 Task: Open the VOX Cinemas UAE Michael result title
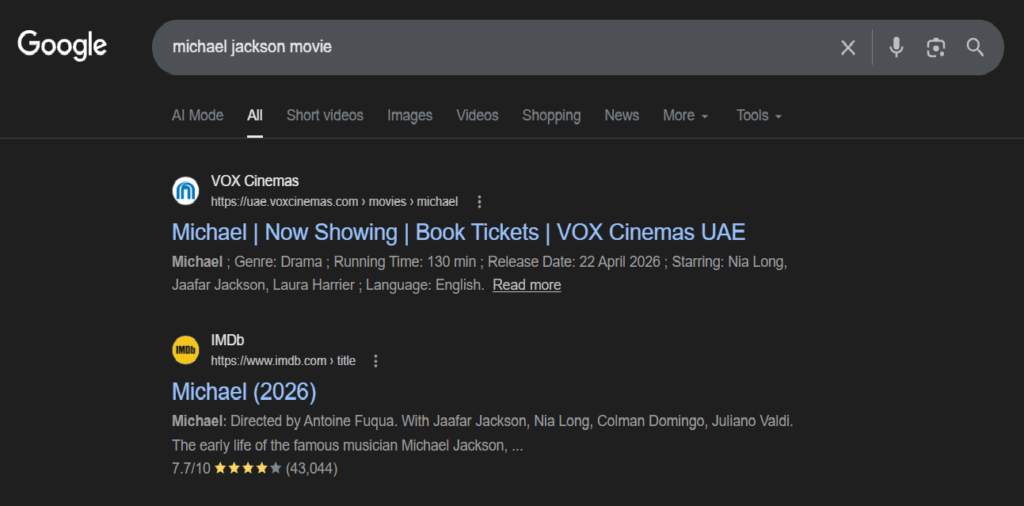coord(458,232)
